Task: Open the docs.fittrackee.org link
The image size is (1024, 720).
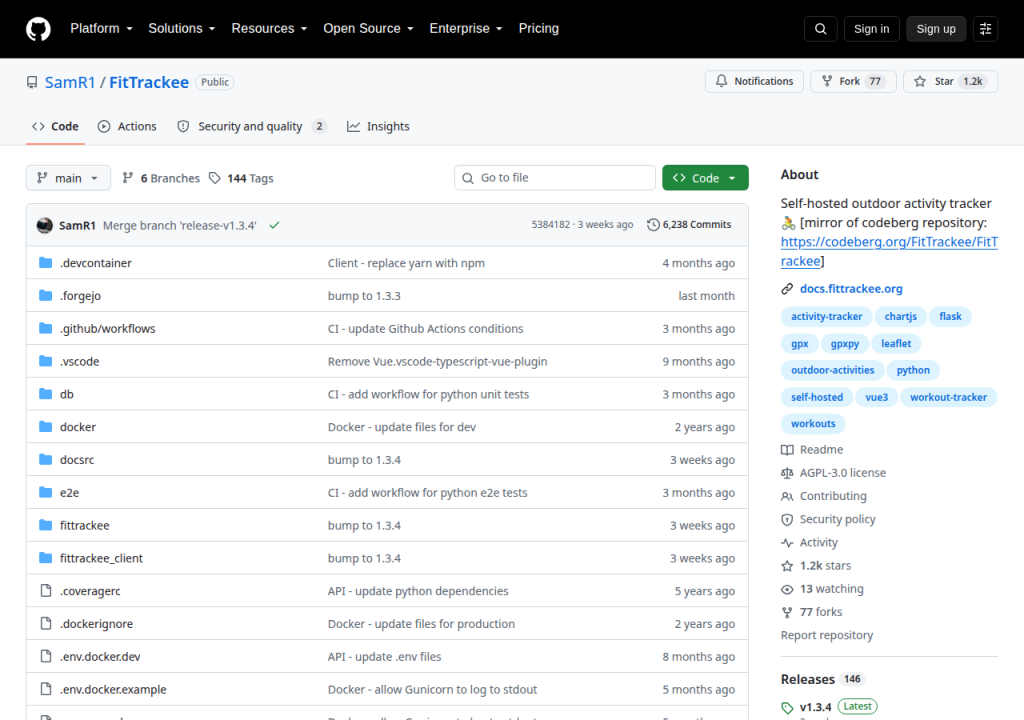Action: [851, 289]
